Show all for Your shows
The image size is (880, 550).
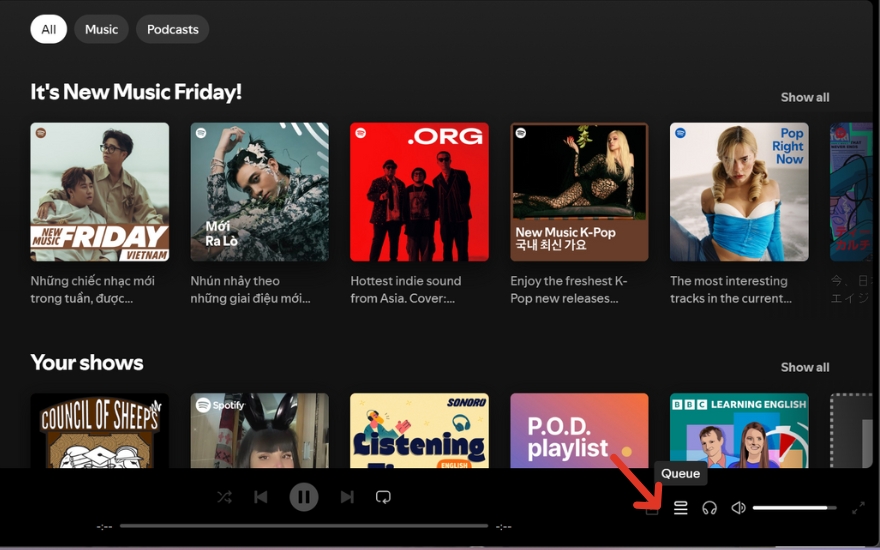click(x=805, y=367)
